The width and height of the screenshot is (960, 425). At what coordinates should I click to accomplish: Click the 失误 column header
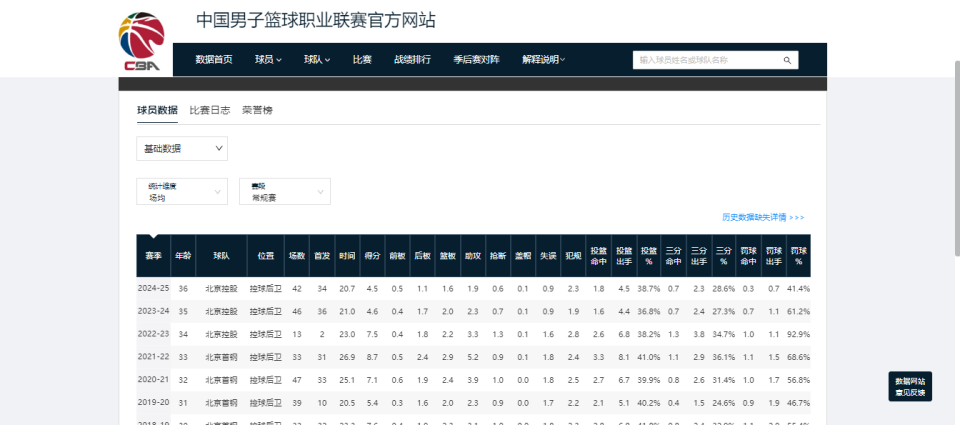[x=548, y=256]
